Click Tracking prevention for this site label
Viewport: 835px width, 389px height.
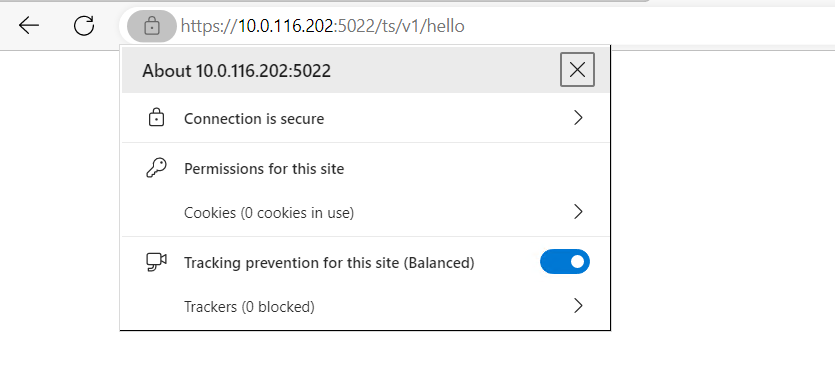point(329,263)
